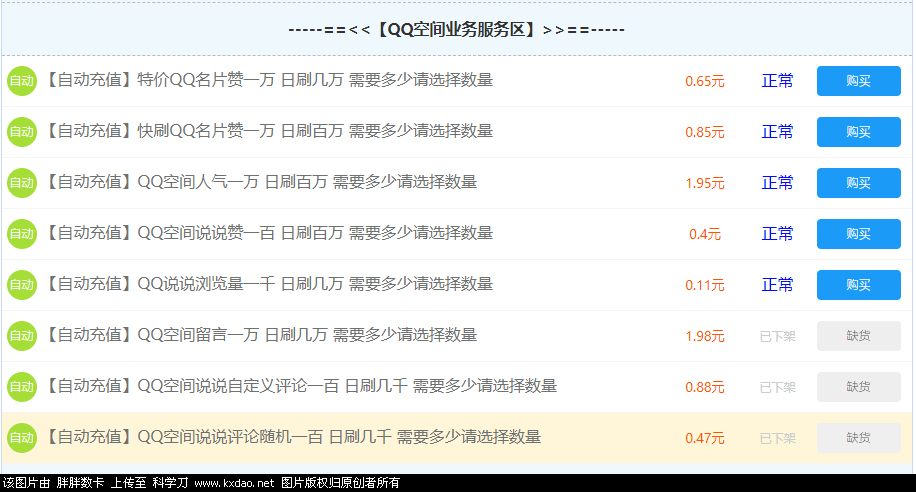Click 正常 status on the 0.11元 row
Screen dimensions: 916x492
778,285
